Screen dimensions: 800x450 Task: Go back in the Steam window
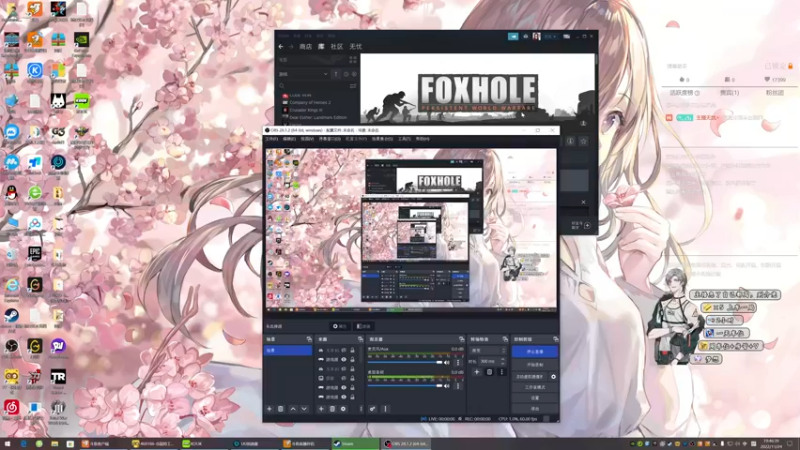pos(281,46)
